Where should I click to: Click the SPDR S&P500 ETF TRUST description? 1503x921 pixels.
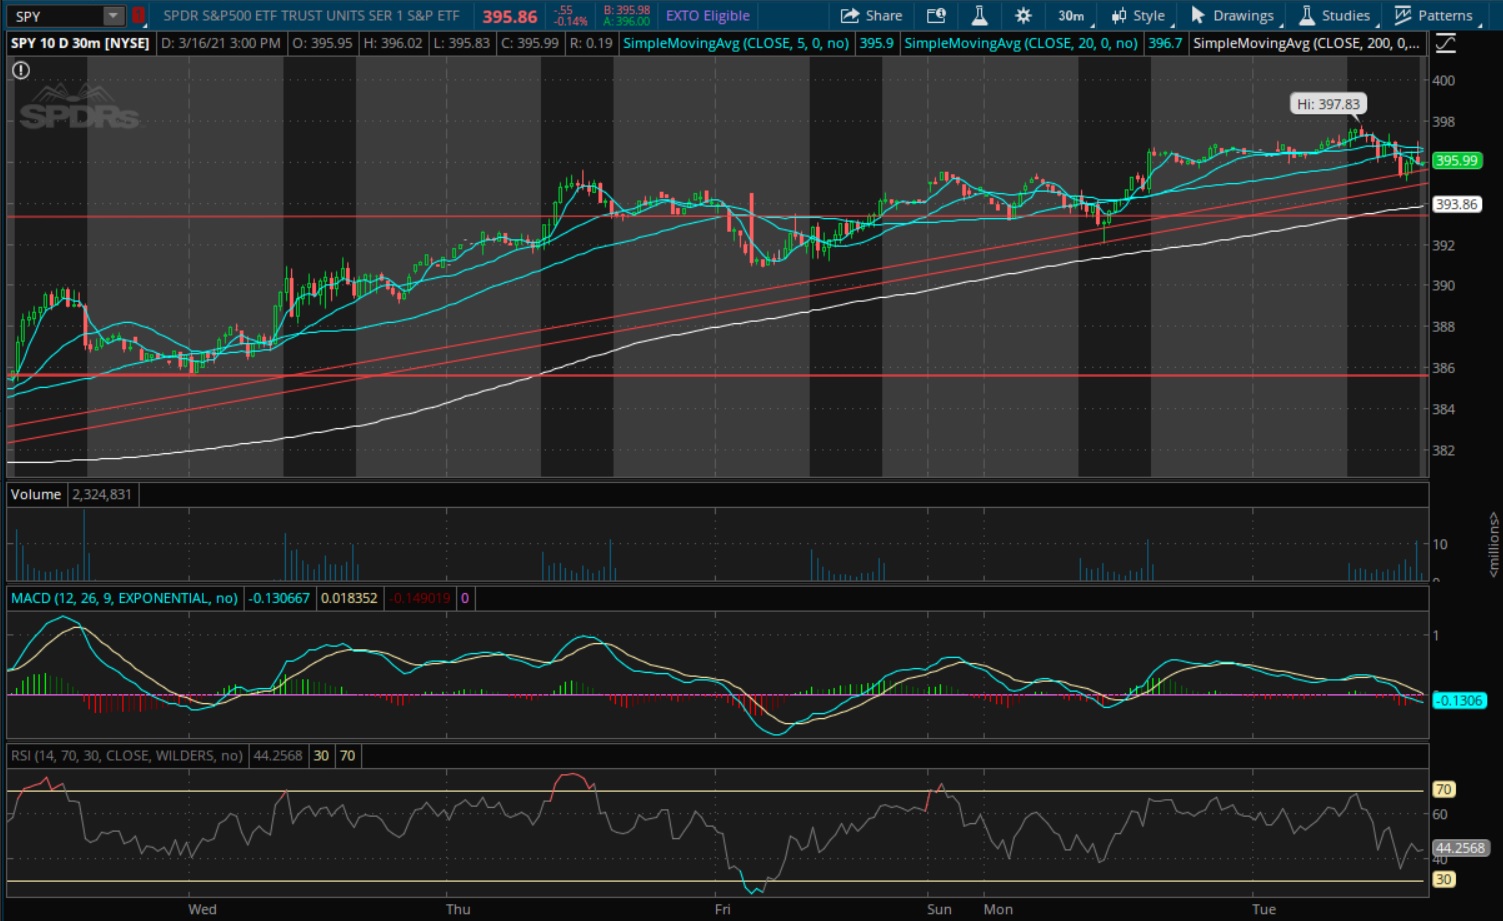pos(311,16)
